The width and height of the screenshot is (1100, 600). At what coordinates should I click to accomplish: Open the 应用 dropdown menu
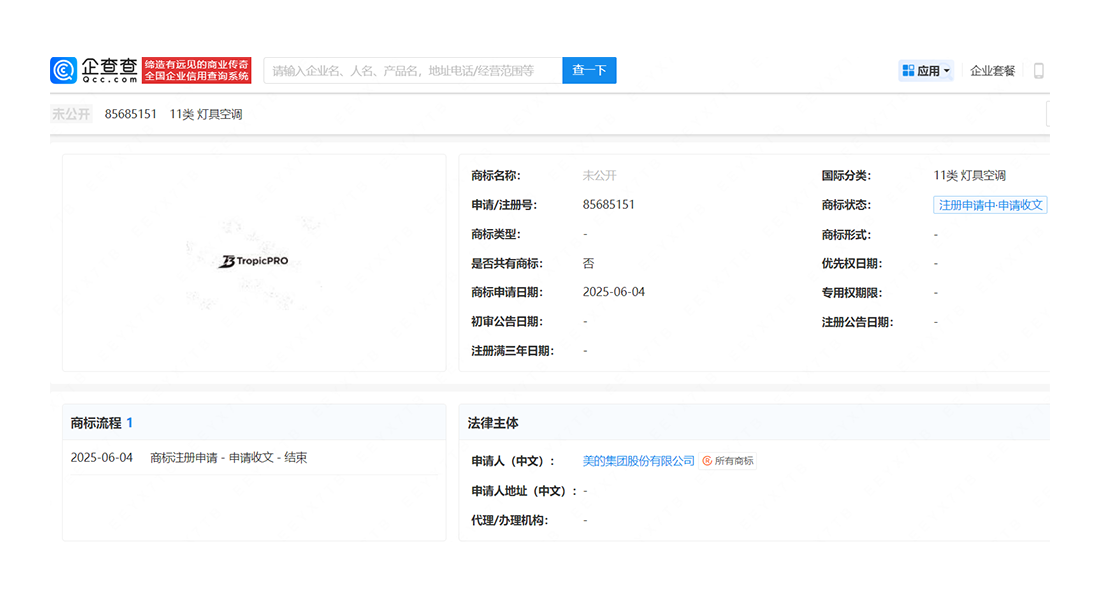tap(926, 71)
